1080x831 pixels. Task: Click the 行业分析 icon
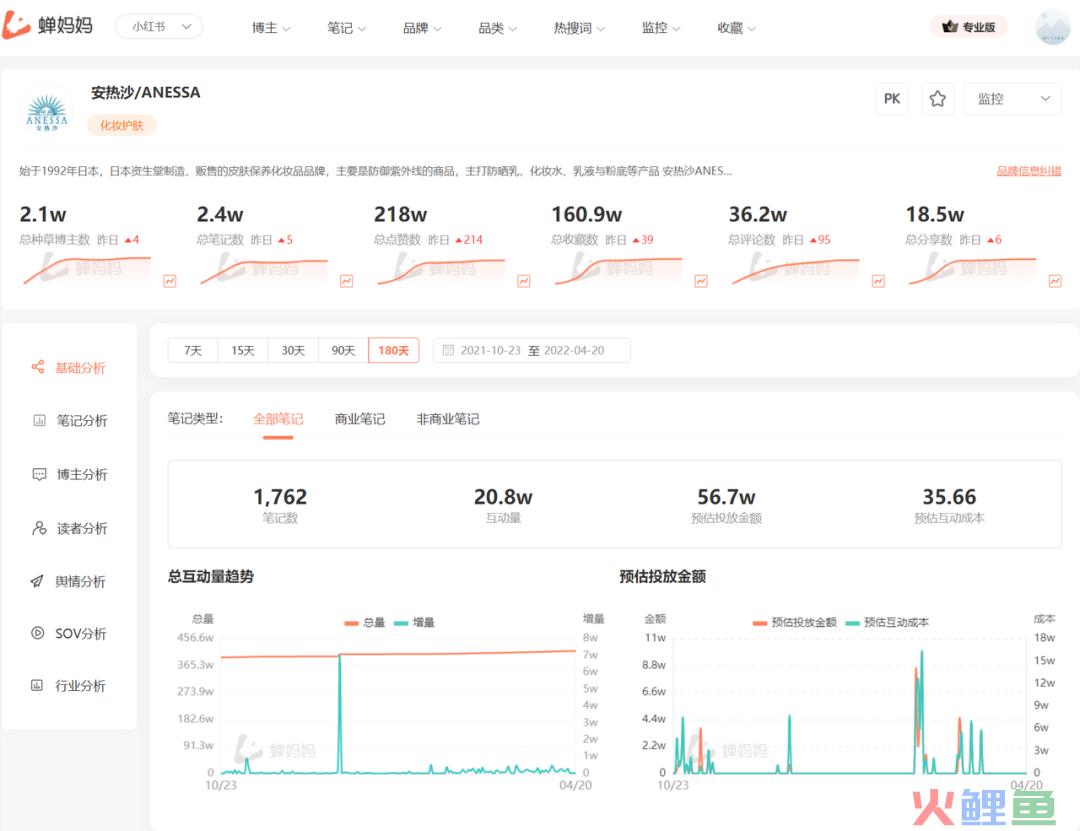click(x=37, y=686)
